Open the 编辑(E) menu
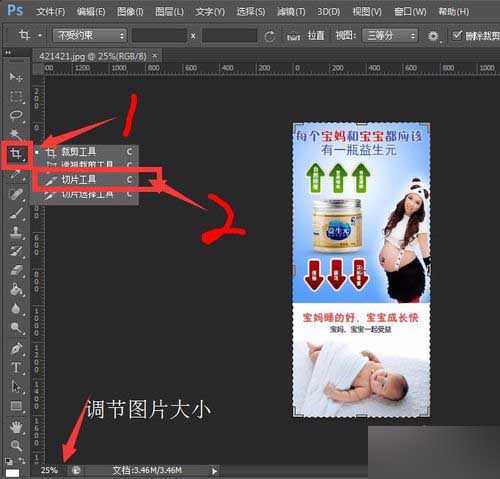This screenshot has height=479, width=500. [x=91, y=12]
